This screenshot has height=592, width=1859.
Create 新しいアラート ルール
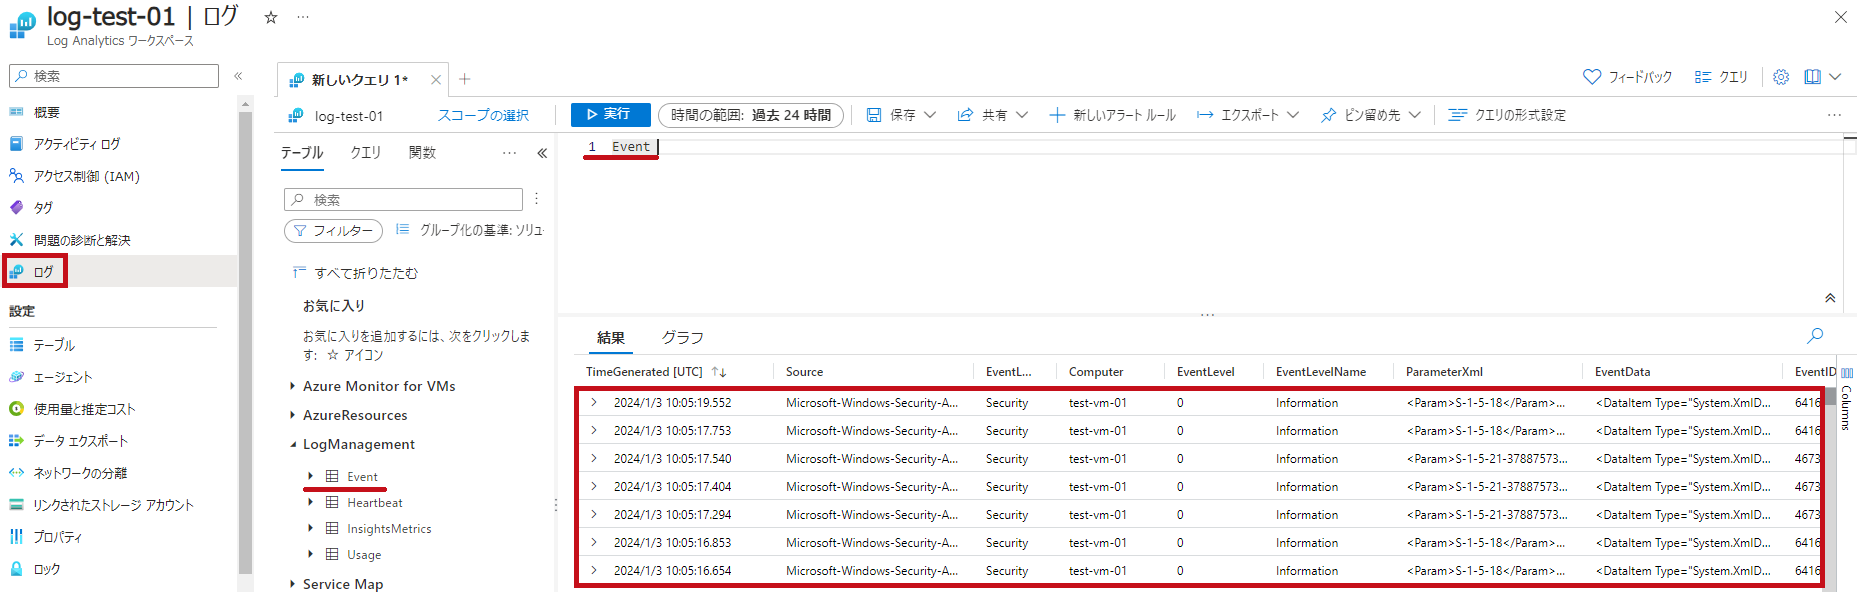[x=1113, y=115]
